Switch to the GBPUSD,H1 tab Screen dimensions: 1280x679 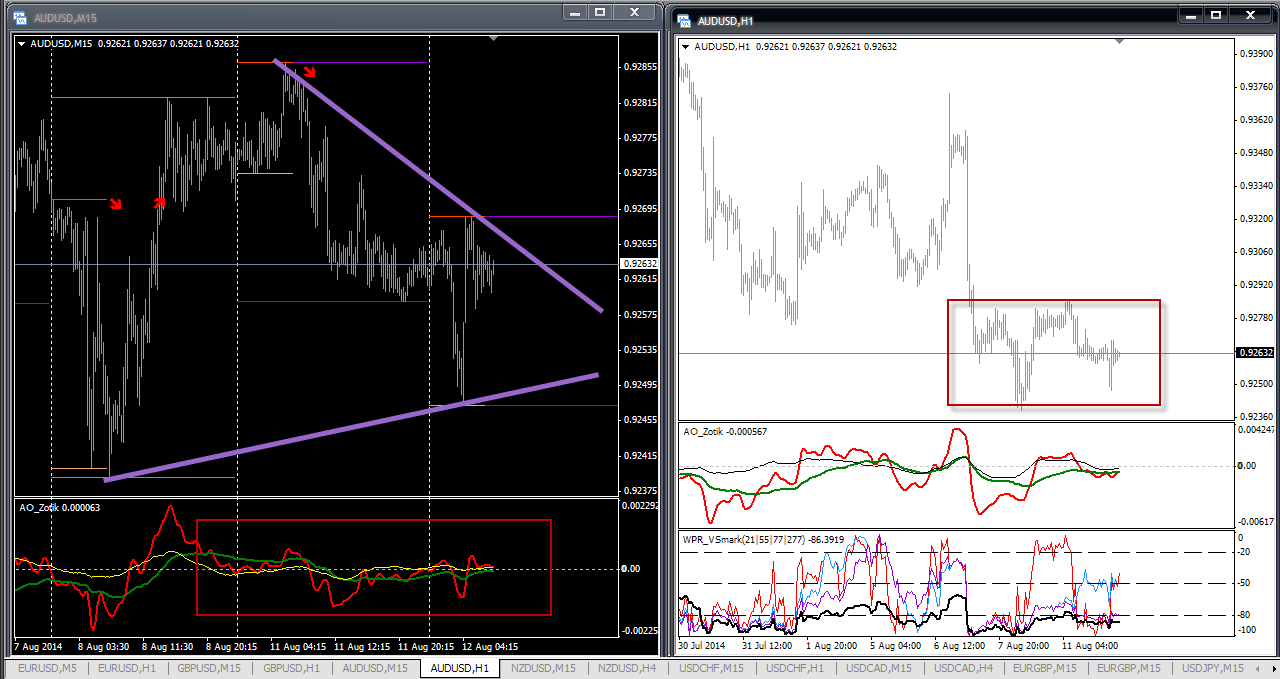[x=292, y=668]
